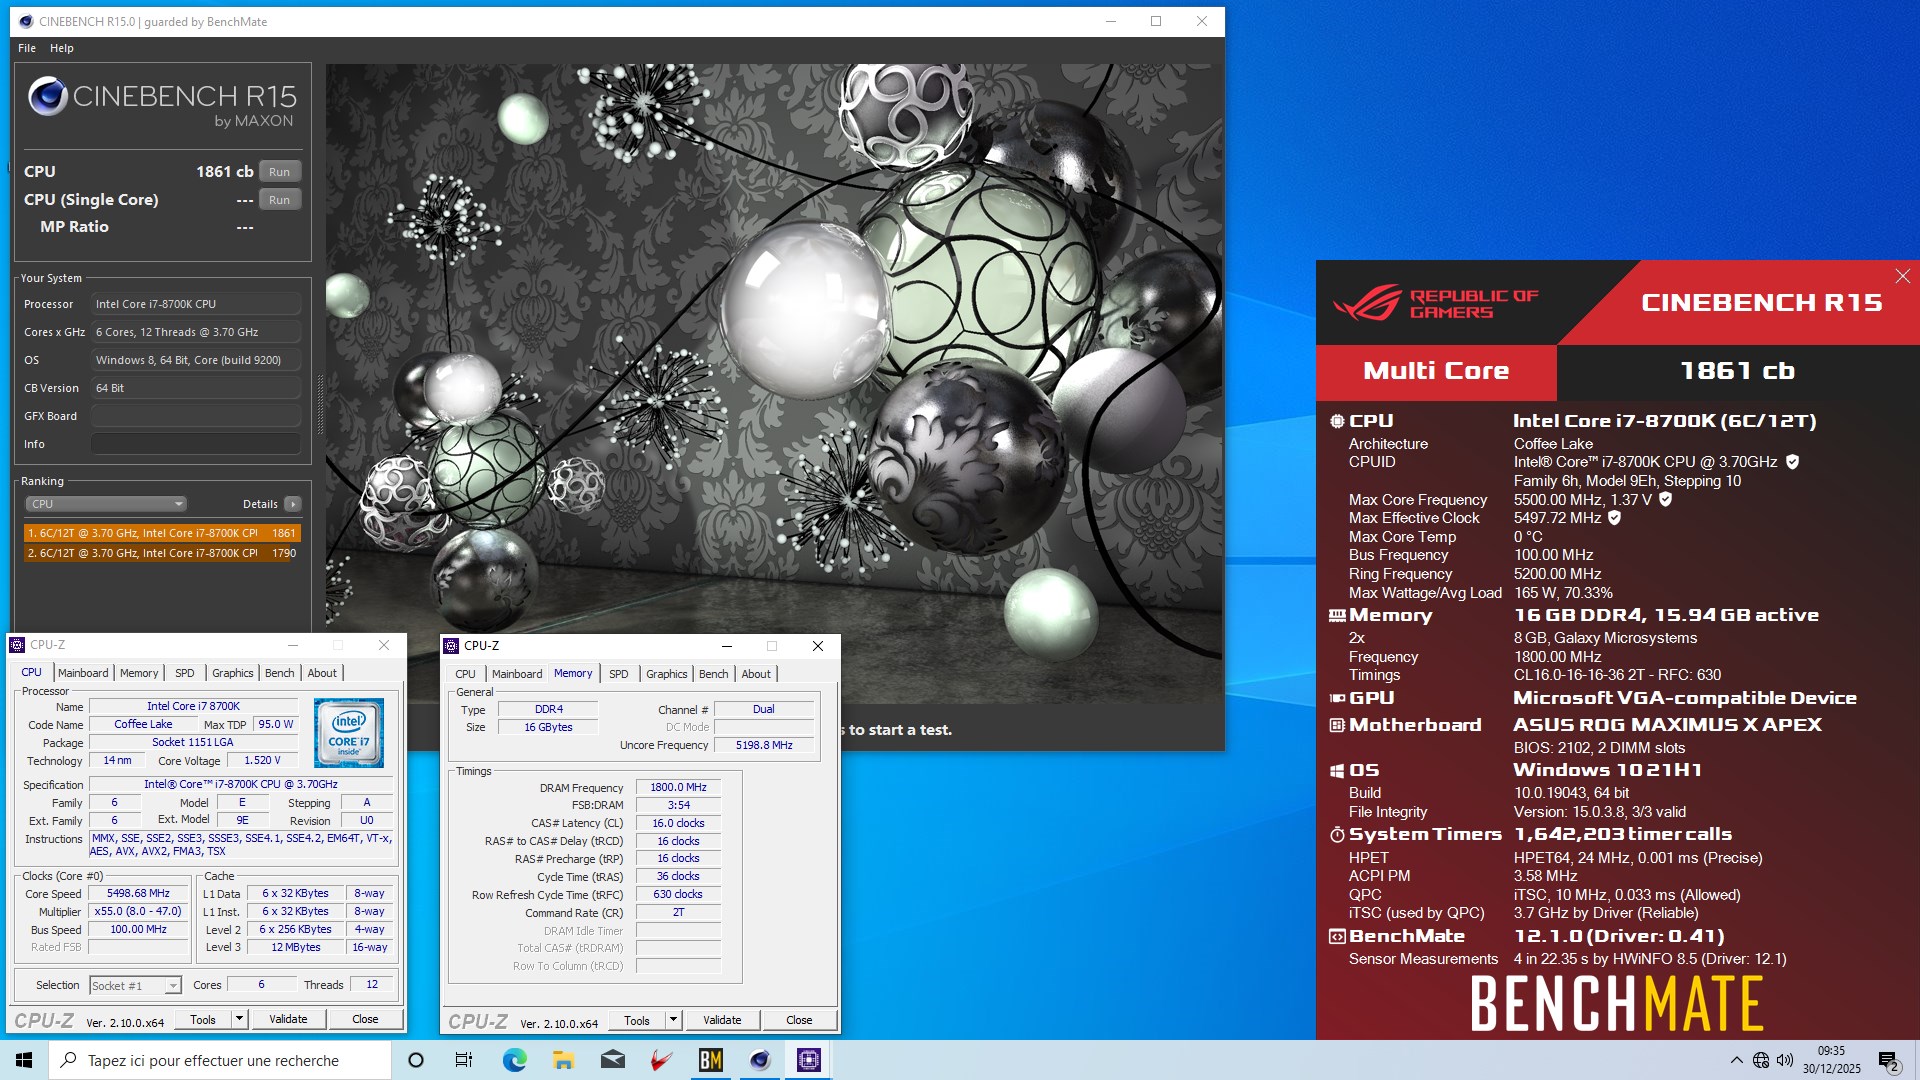
Task: Open Mail app from taskbar
Action: pos(613,1060)
